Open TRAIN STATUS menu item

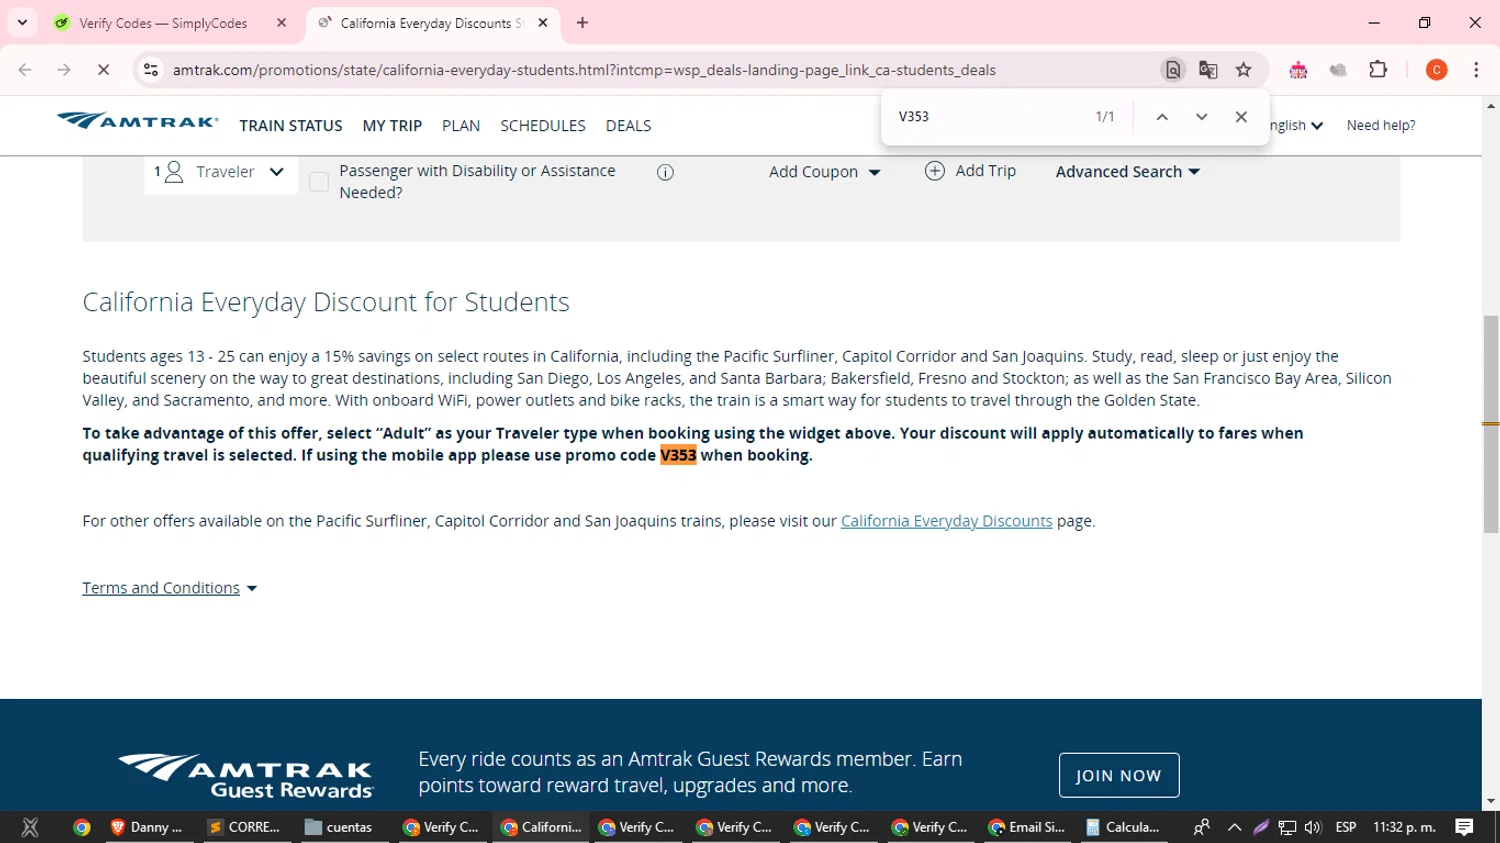(291, 126)
